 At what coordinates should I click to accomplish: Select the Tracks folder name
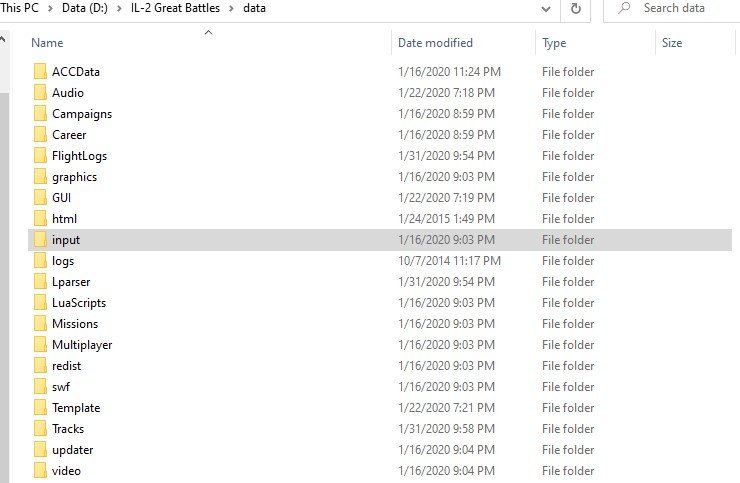(68, 429)
